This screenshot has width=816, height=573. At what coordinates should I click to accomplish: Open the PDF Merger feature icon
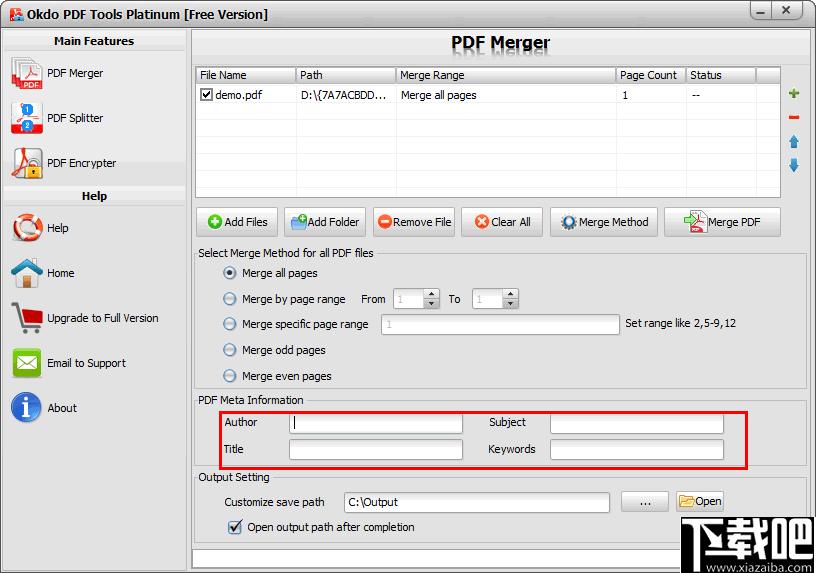[27, 73]
